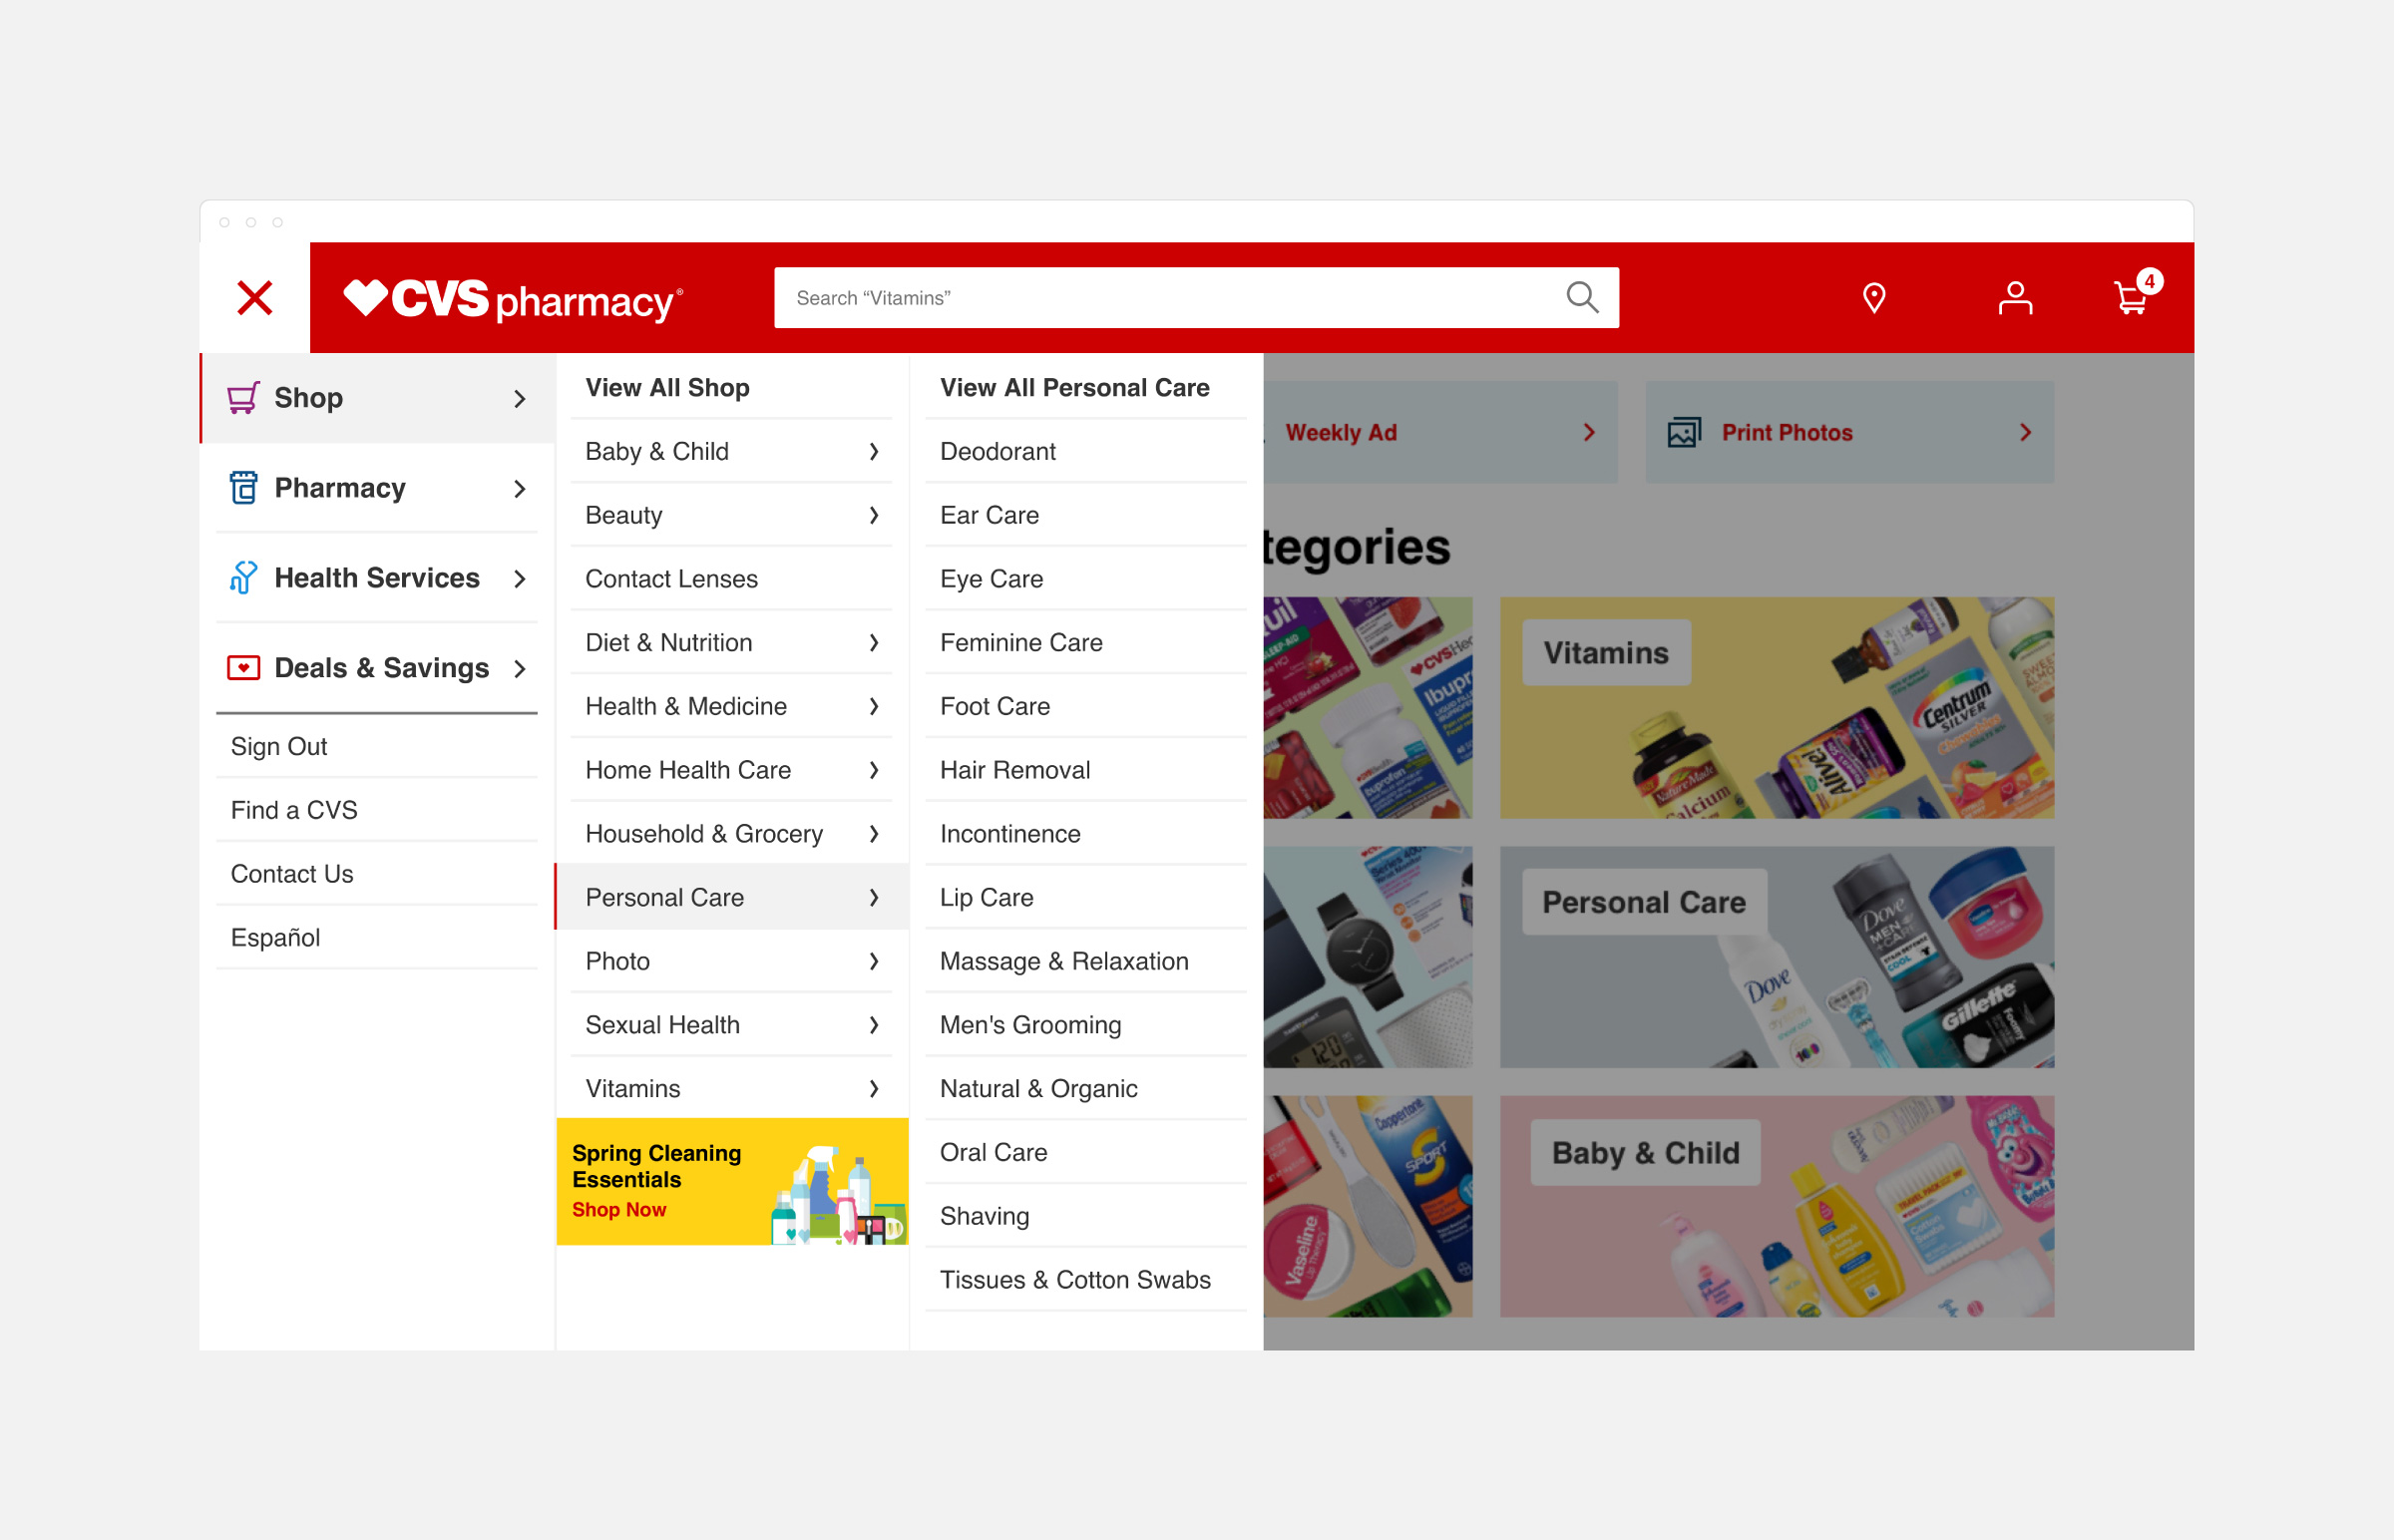Click the search magnifier icon
Screen dimensions: 2394x1540
pos(1582,297)
